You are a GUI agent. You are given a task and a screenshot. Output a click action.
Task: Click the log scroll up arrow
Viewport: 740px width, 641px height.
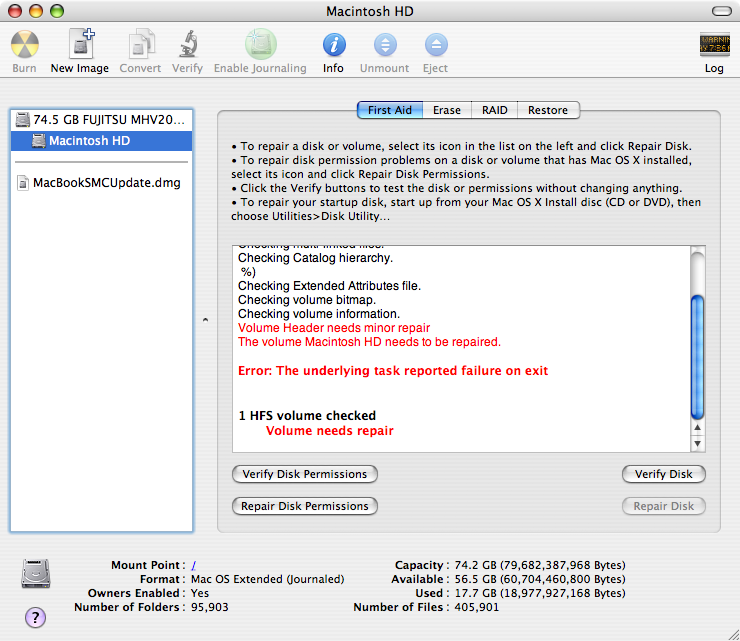(698, 428)
